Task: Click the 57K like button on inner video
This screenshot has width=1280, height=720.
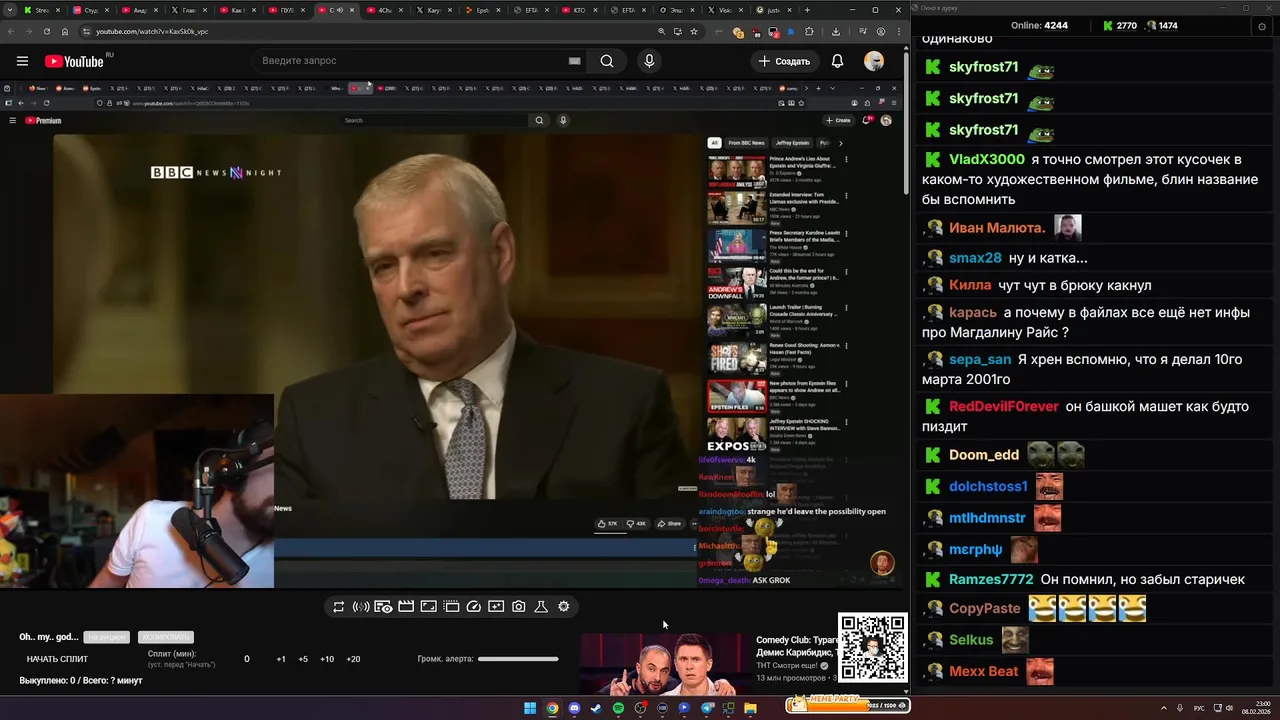Action: coord(608,523)
